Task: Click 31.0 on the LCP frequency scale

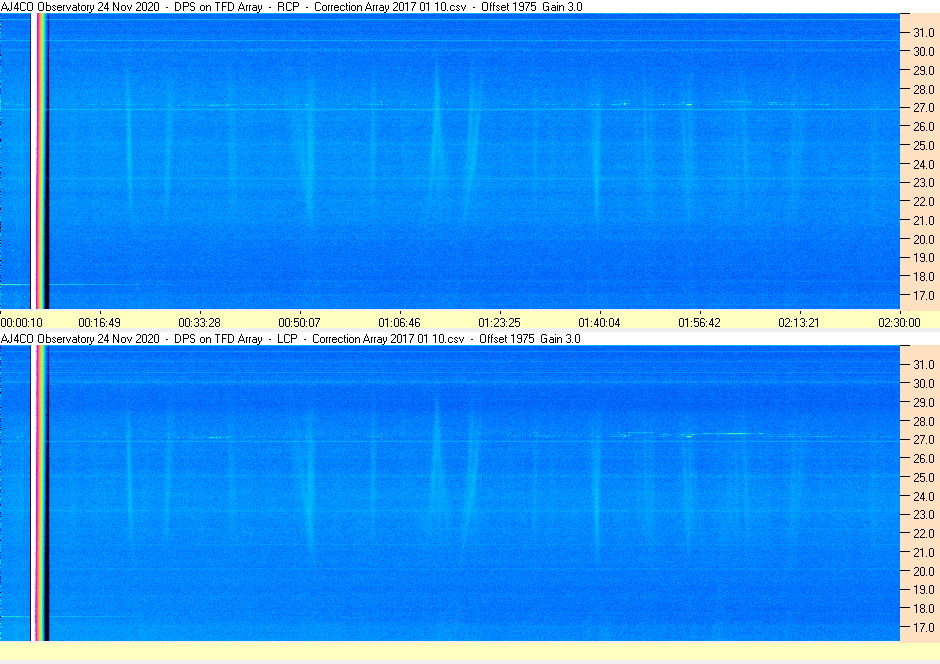Action: tap(924, 364)
